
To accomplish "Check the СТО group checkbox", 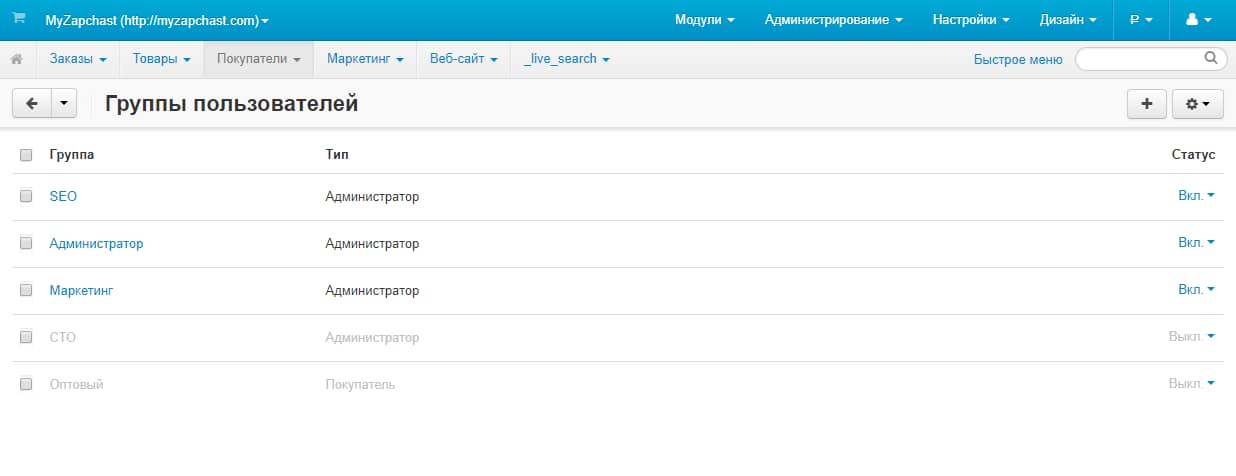I will pos(26,338).
